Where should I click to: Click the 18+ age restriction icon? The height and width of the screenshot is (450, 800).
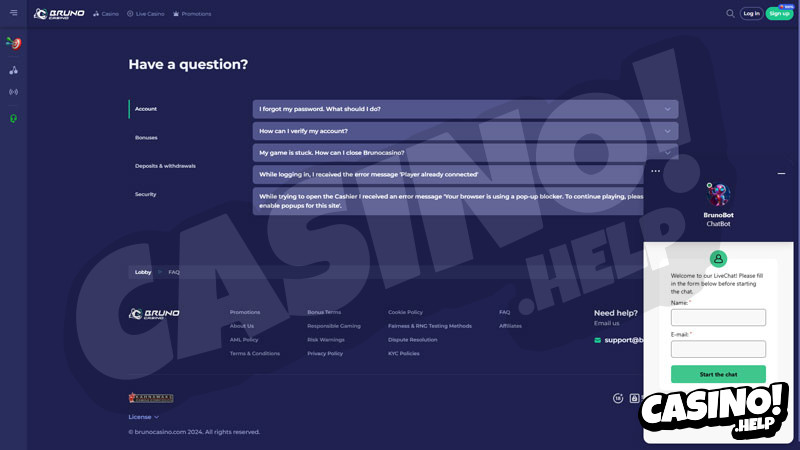618,398
